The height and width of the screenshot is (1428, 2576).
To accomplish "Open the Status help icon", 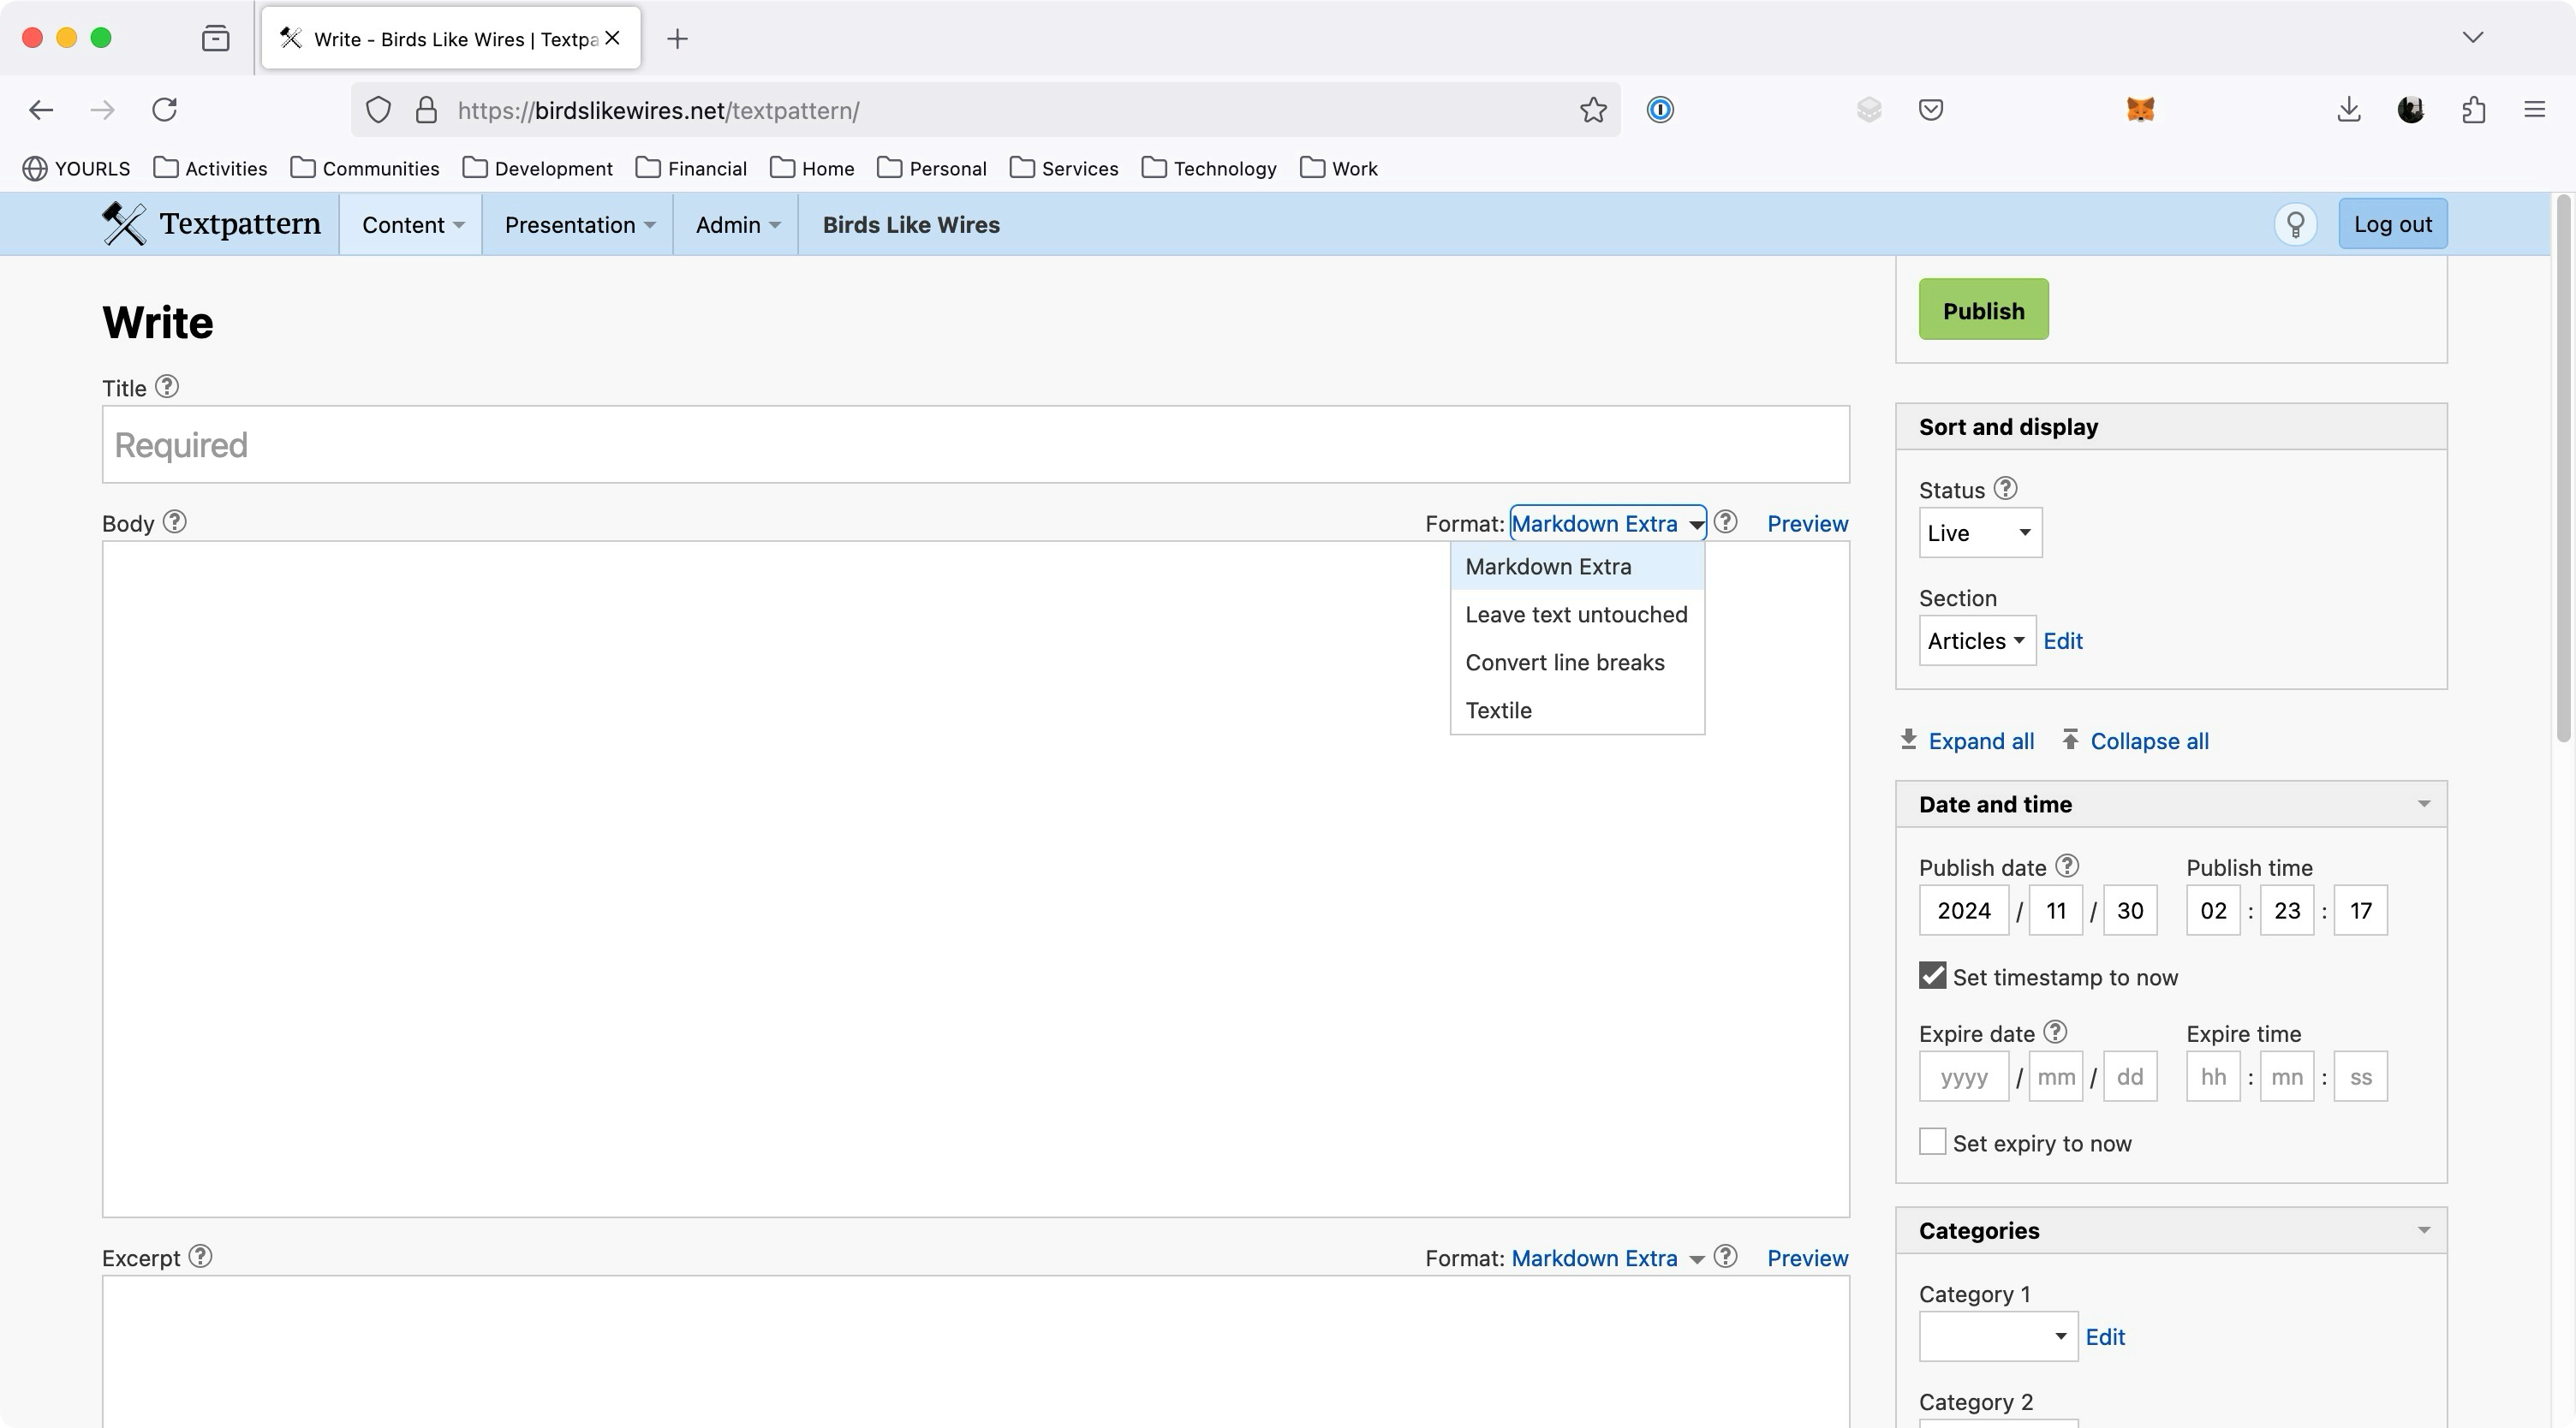I will point(2005,489).
